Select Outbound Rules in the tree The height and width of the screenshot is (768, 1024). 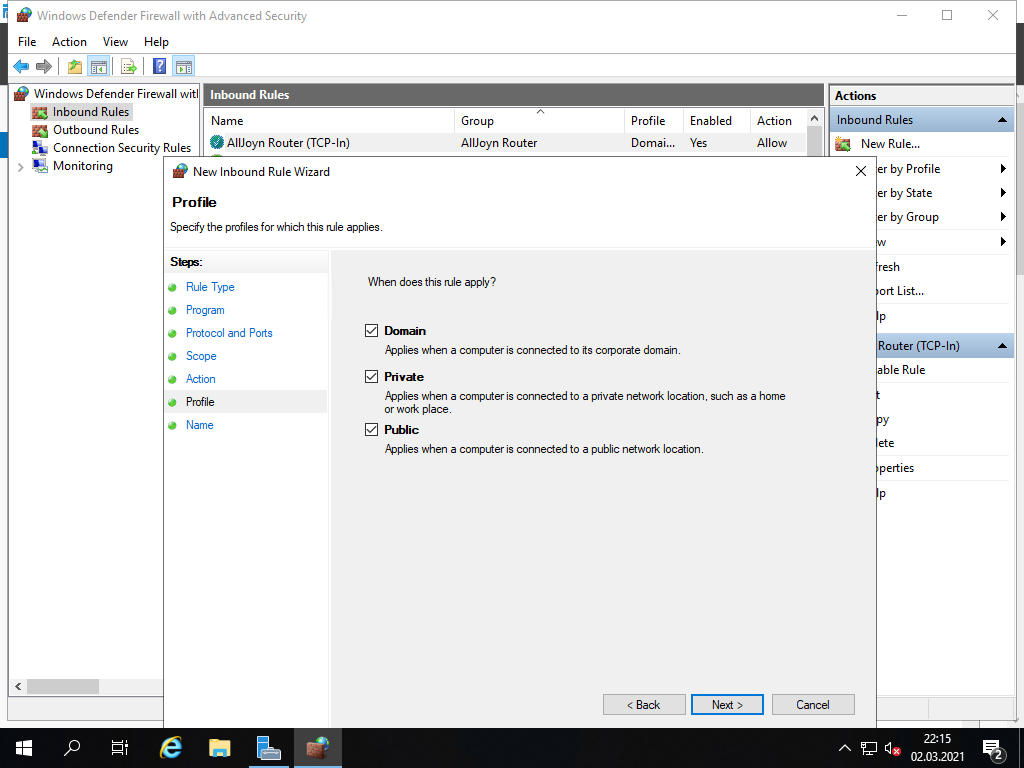pos(95,130)
